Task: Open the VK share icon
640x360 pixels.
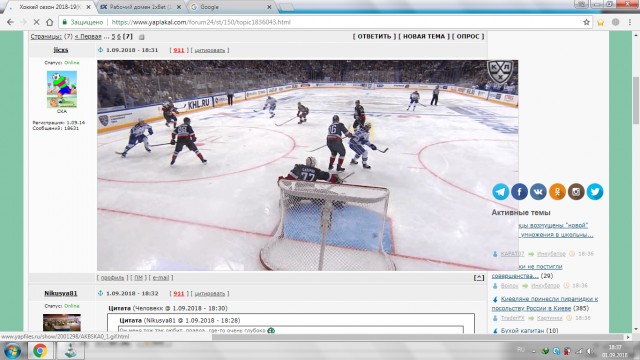Action: click(538, 191)
